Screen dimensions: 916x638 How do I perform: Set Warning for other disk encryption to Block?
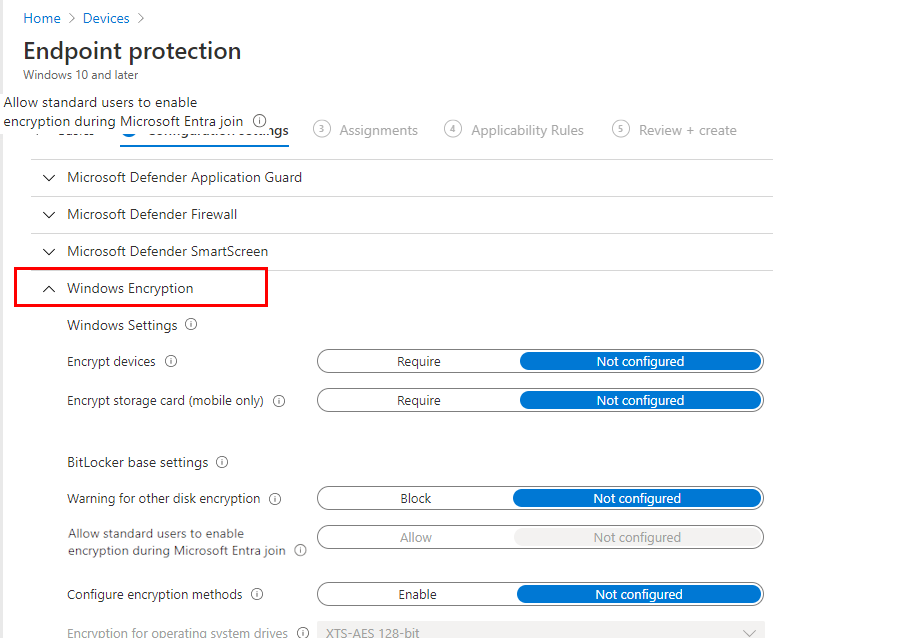click(415, 499)
